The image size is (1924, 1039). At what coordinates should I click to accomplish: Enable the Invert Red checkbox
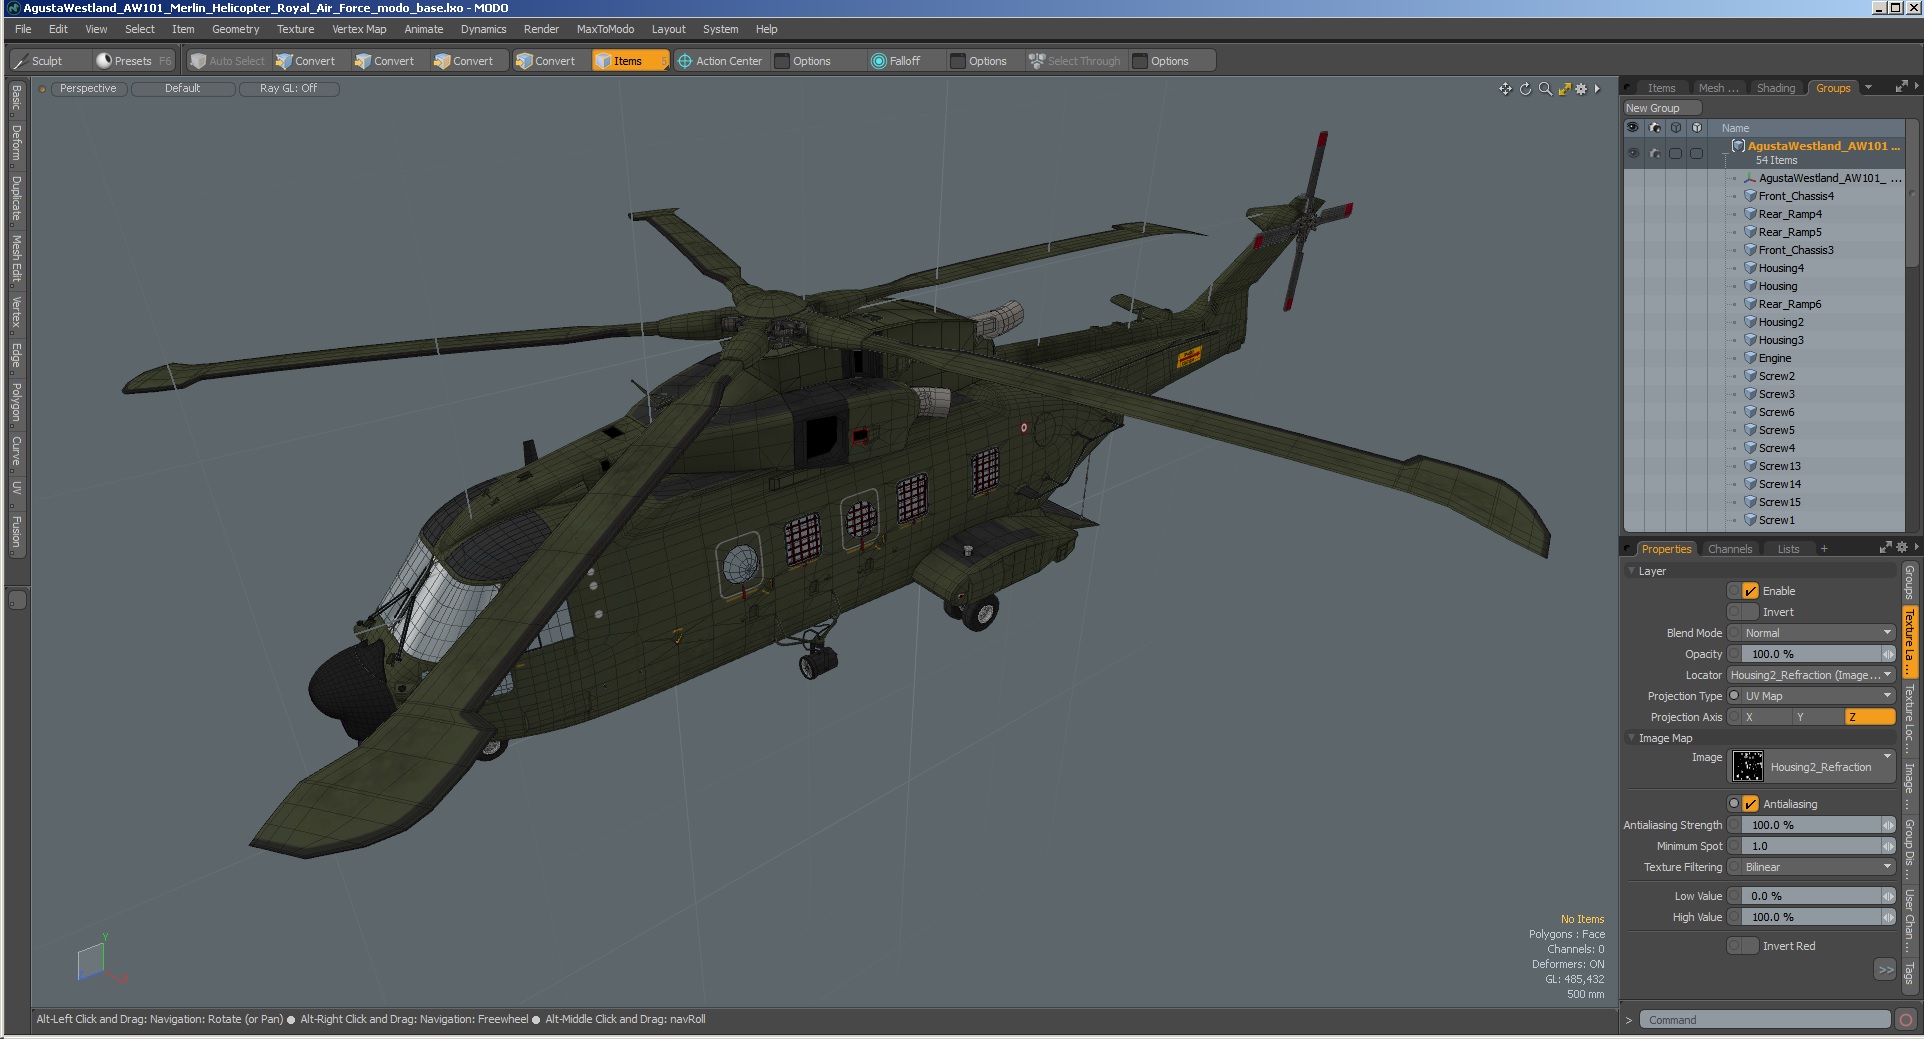click(x=1750, y=946)
